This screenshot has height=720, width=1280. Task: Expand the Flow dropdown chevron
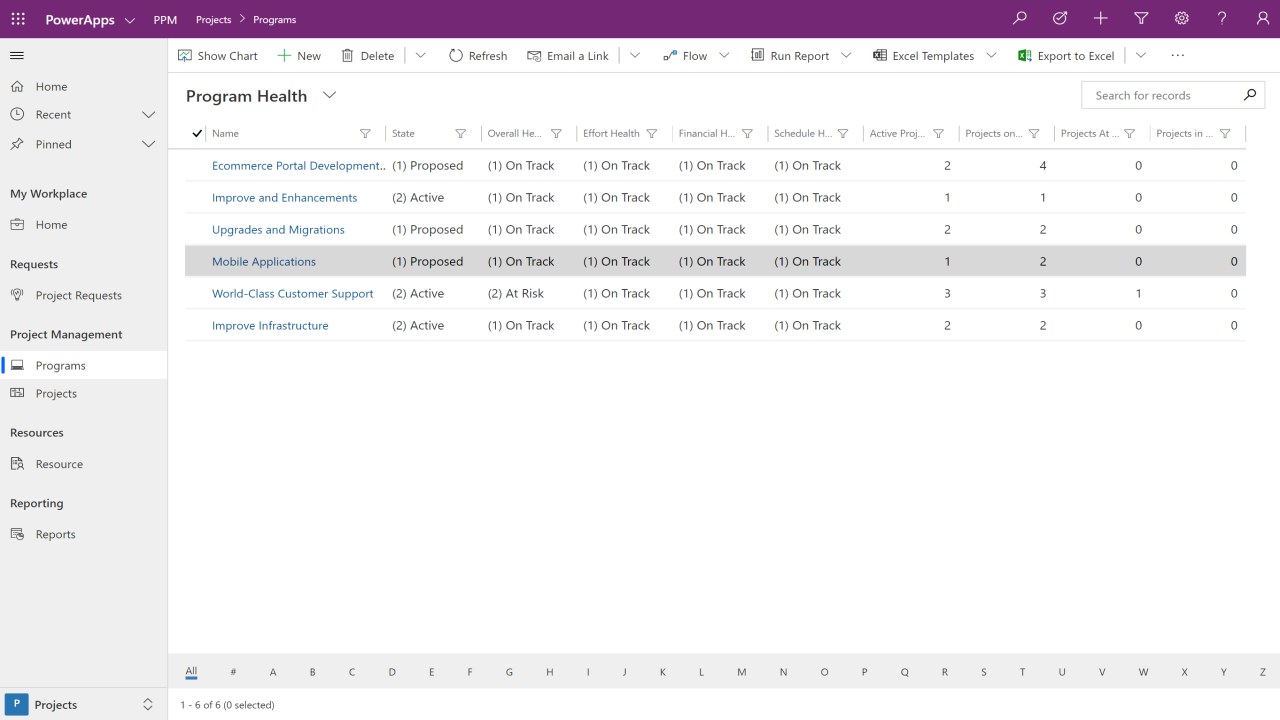[725, 56]
